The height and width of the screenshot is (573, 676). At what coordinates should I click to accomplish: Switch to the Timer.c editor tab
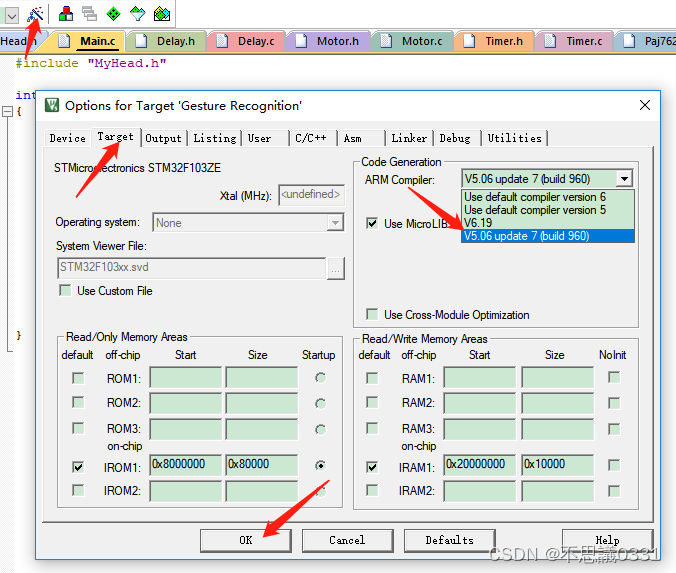[x=576, y=41]
